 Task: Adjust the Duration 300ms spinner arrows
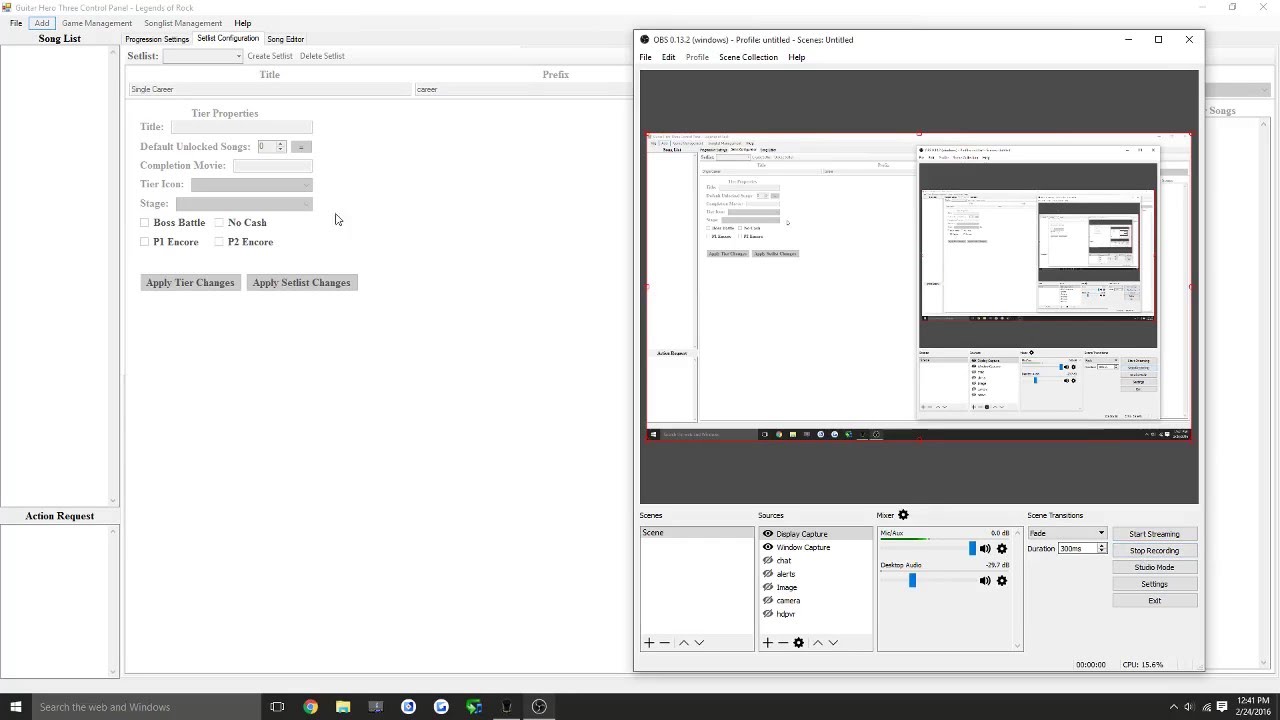coord(1101,549)
